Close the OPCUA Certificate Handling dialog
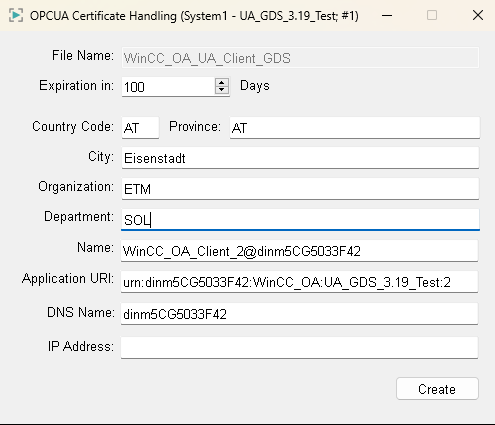Viewport: 495px width, 425px height. pyautogui.click(x=478, y=15)
